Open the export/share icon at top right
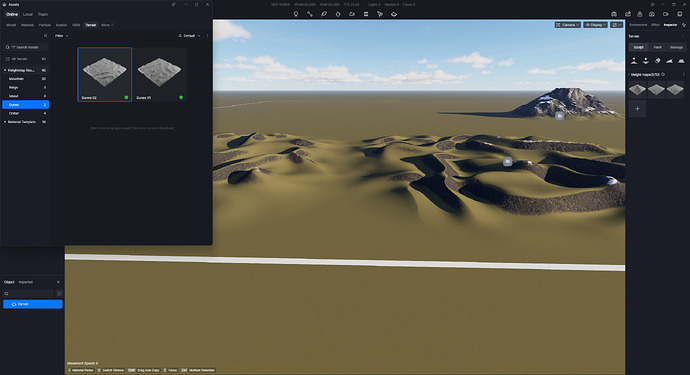The width and height of the screenshot is (690, 375). [x=628, y=14]
